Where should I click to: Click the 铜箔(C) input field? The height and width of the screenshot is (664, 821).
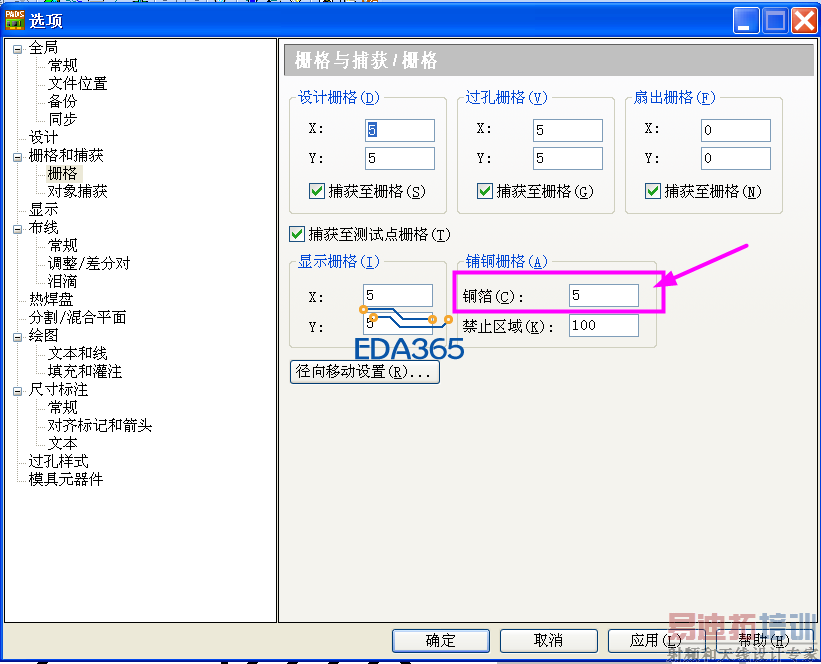tap(604, 295)
